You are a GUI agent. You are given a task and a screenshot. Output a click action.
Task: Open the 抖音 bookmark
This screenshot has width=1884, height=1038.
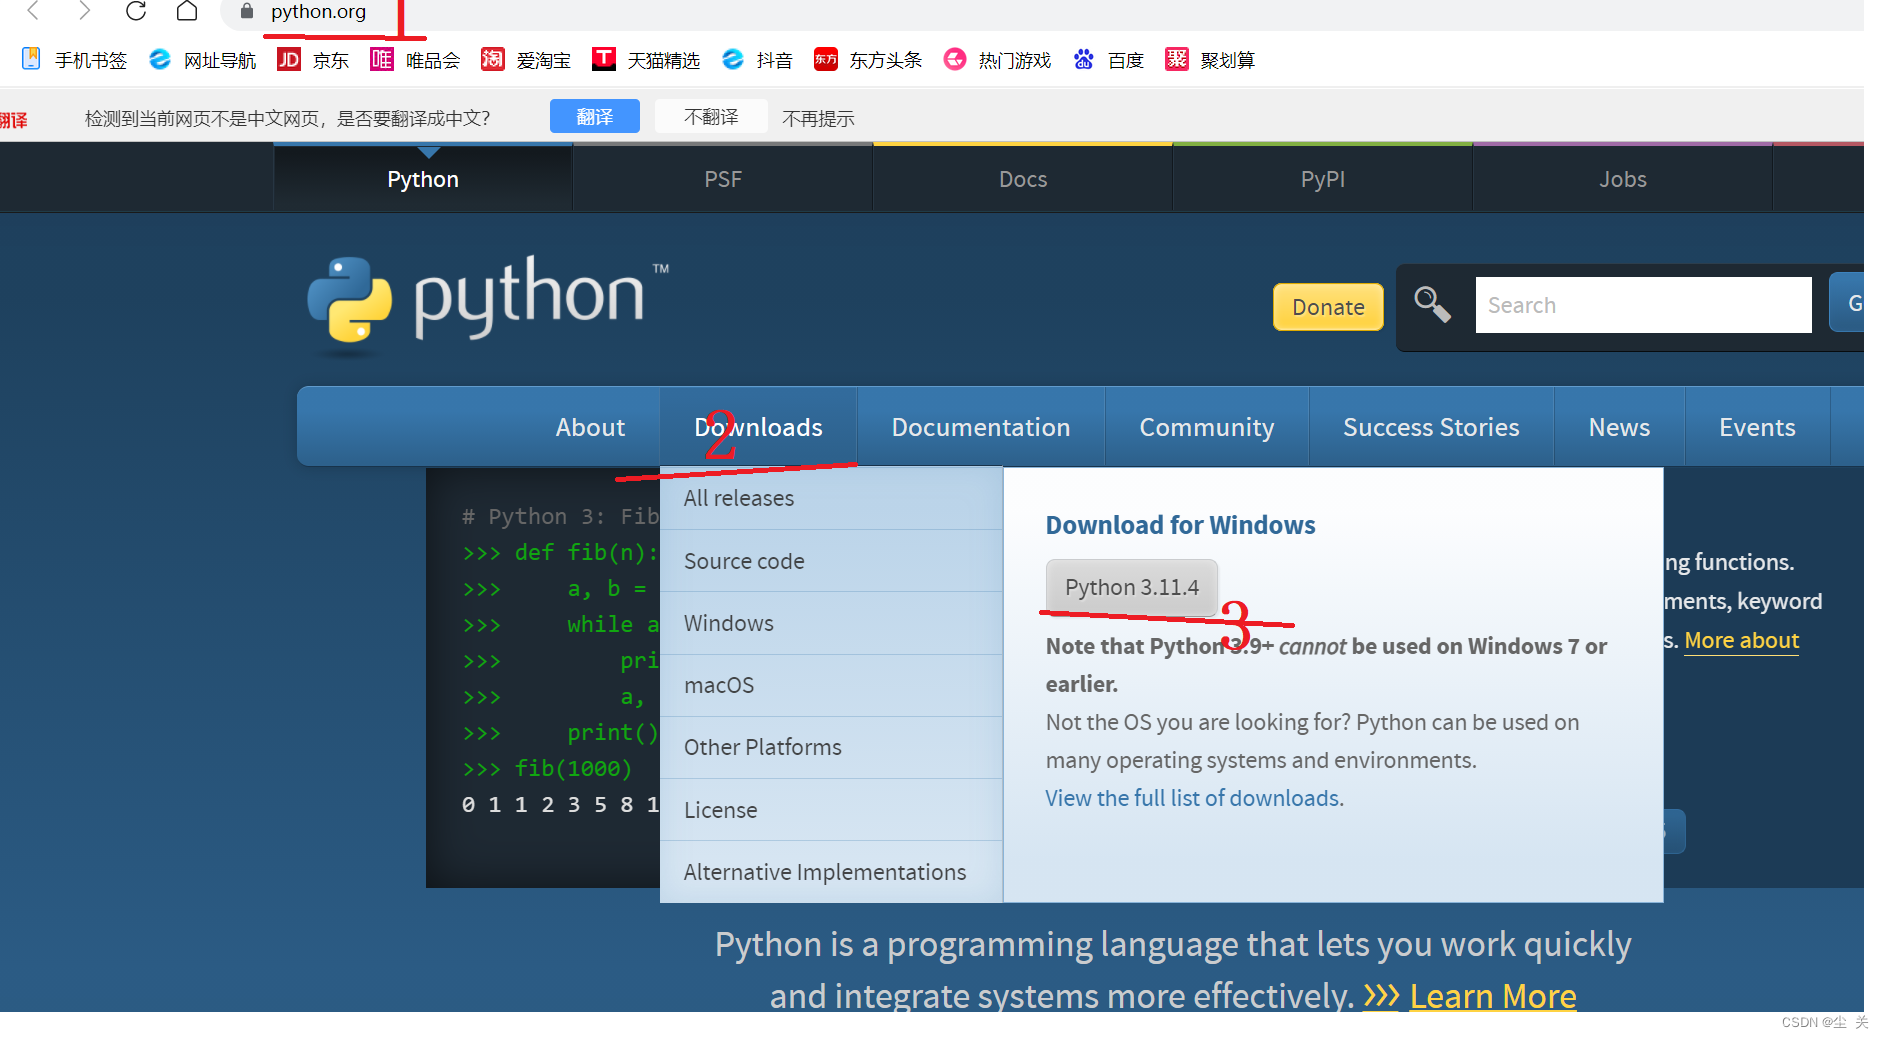757,60
